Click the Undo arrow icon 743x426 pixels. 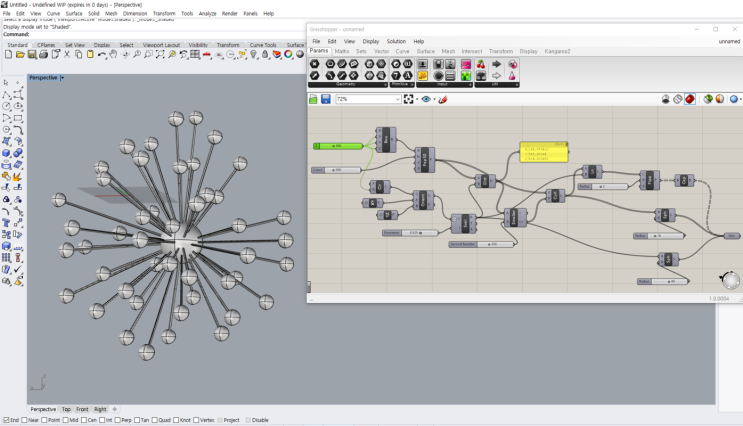point(101,54)
